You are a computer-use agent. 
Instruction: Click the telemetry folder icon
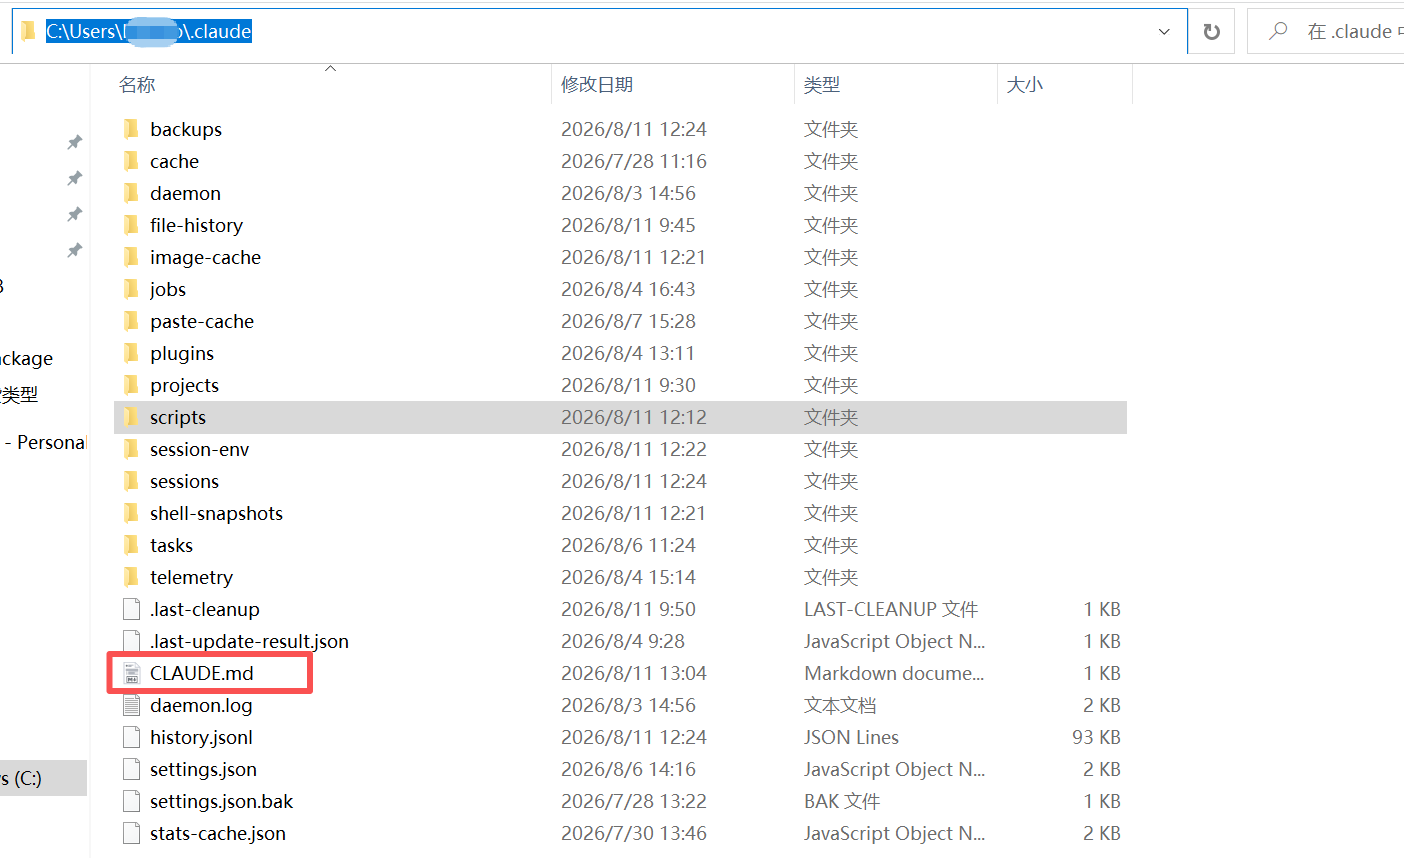tap(131, 577)
